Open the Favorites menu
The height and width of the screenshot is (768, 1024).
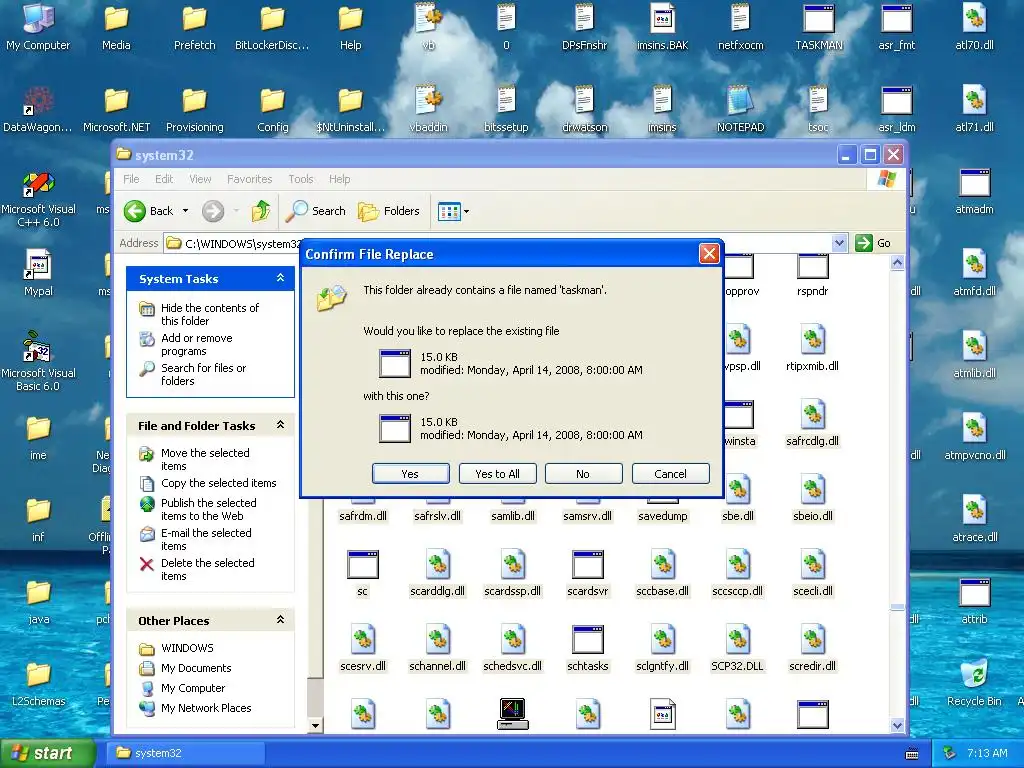point(249,179)
